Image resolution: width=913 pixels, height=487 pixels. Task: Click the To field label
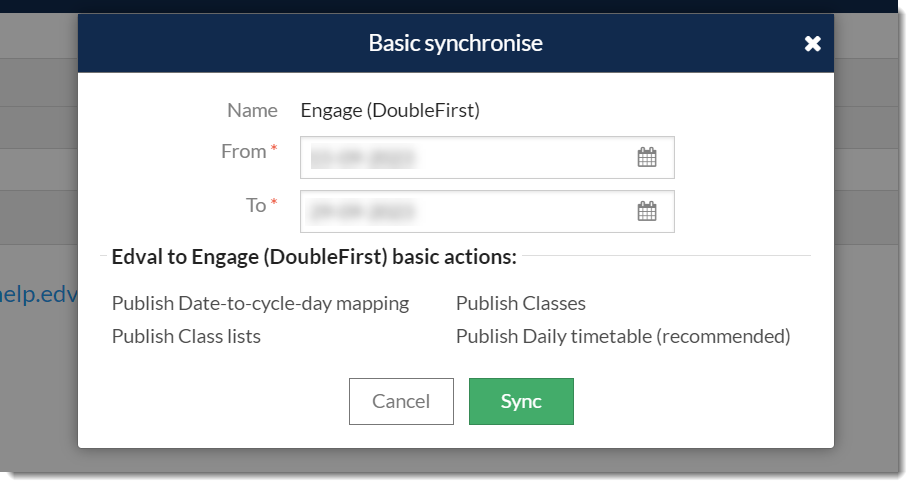(x=256, y=206)
